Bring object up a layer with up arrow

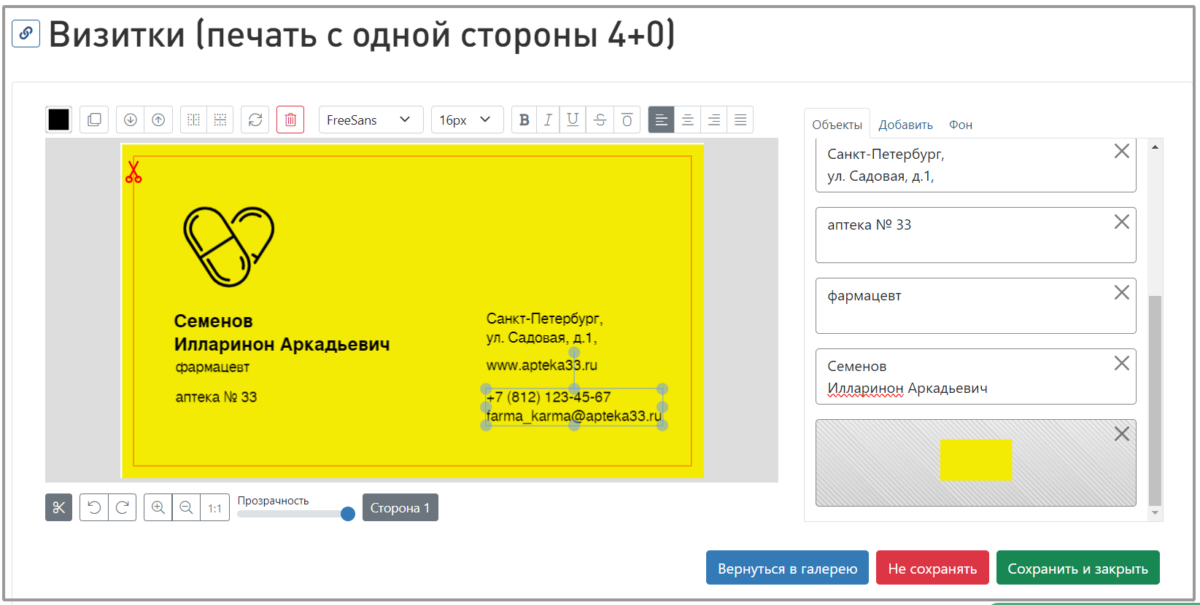[158, 120]
